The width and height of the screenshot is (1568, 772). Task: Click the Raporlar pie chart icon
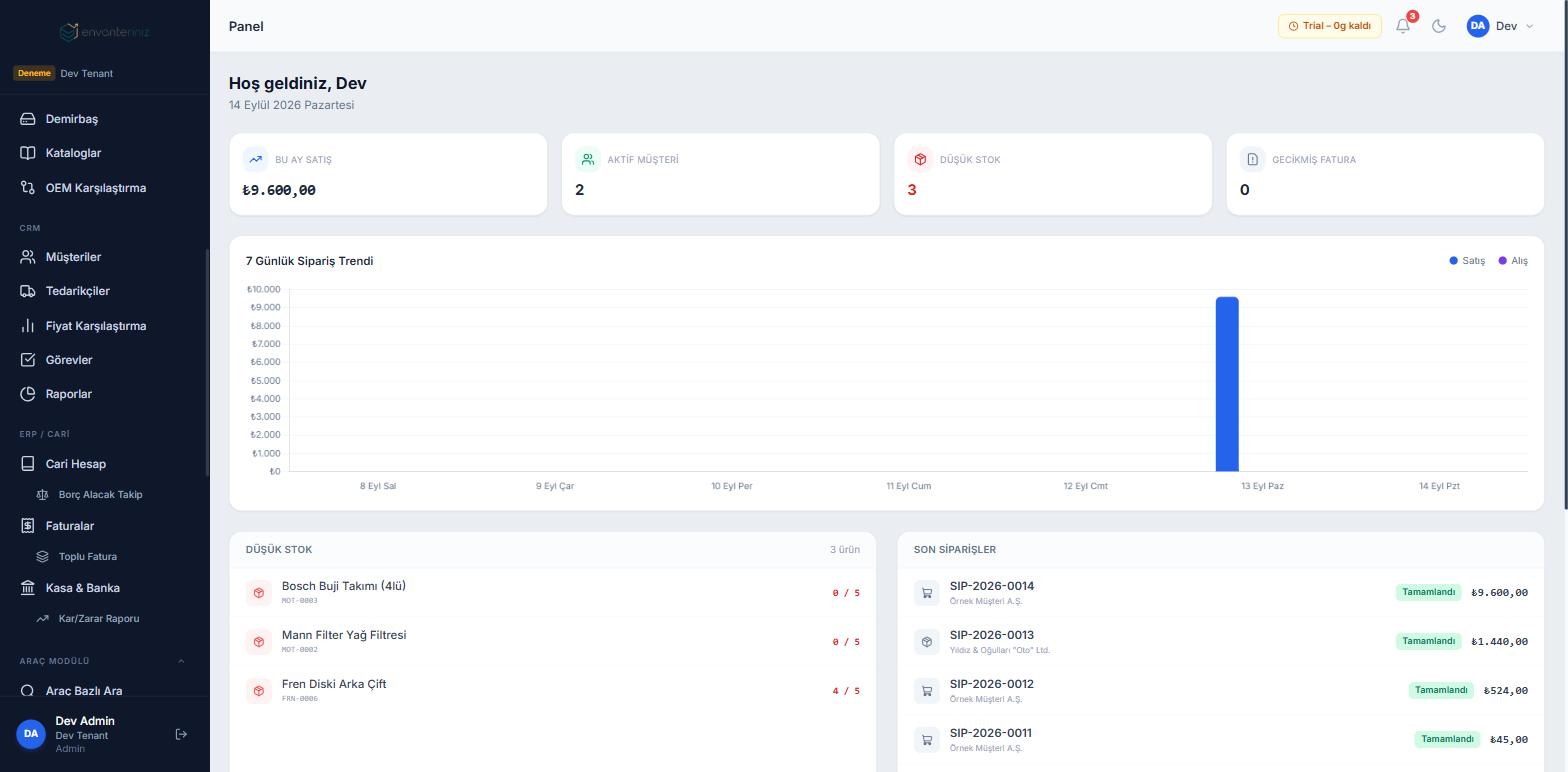point(28,394)
